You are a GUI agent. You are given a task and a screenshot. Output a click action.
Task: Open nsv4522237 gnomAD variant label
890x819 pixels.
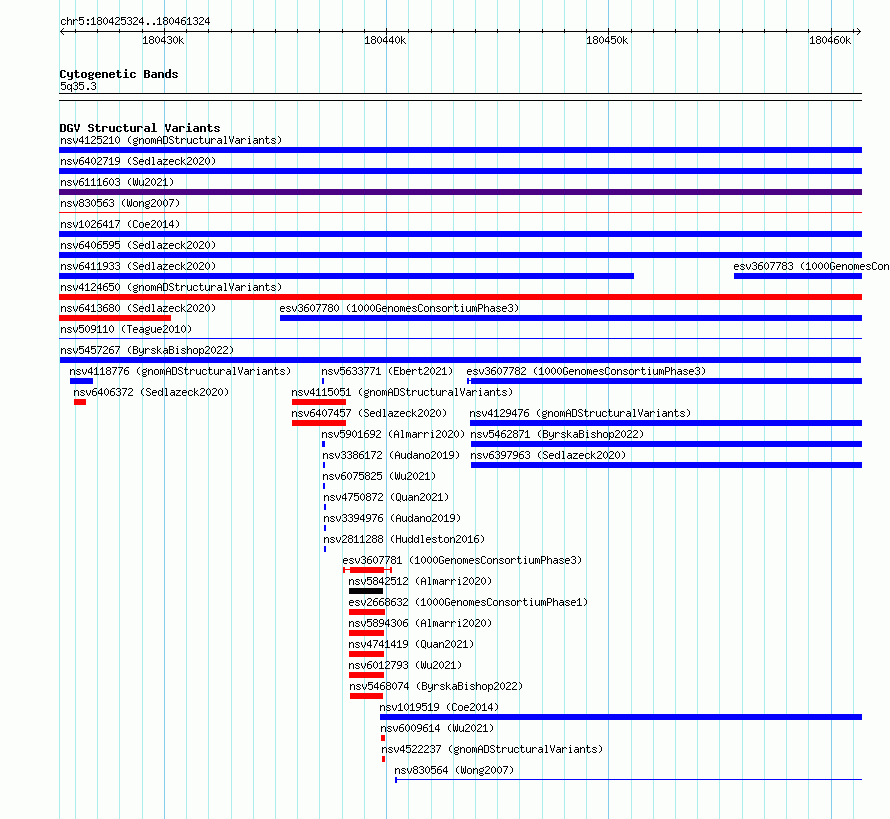coord(492,749)
